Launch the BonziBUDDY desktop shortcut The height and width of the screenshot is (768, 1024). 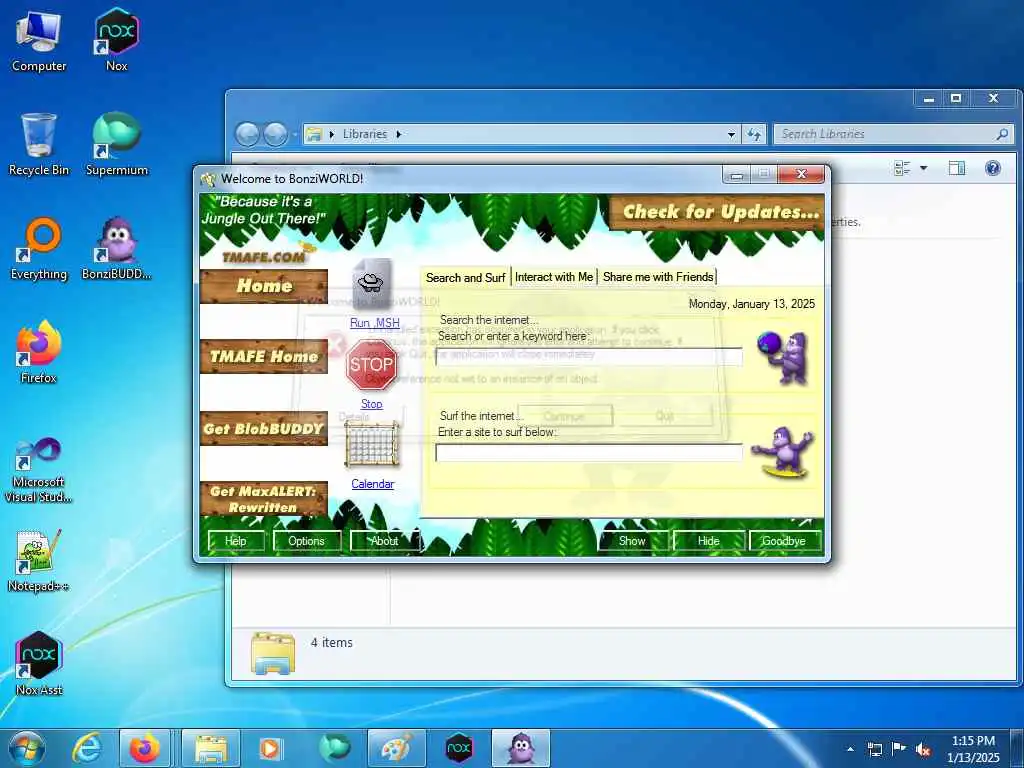117,248
